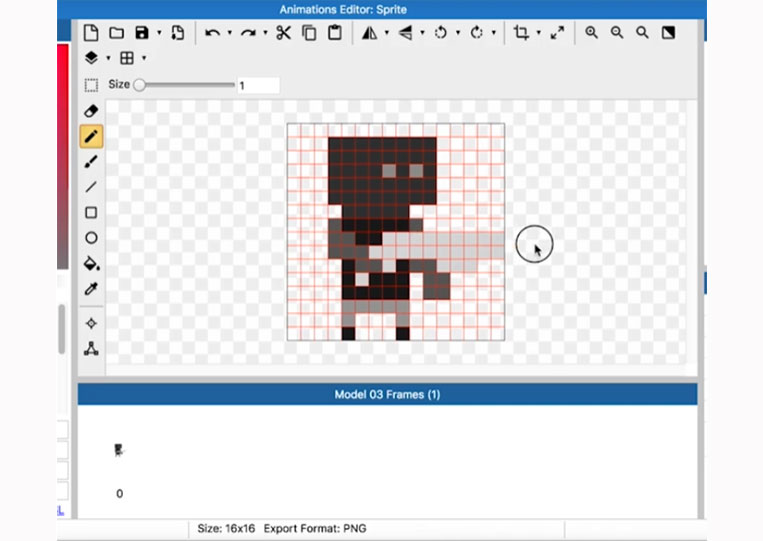
Task: Save the sprite with floppy icon
Action: 142,33
